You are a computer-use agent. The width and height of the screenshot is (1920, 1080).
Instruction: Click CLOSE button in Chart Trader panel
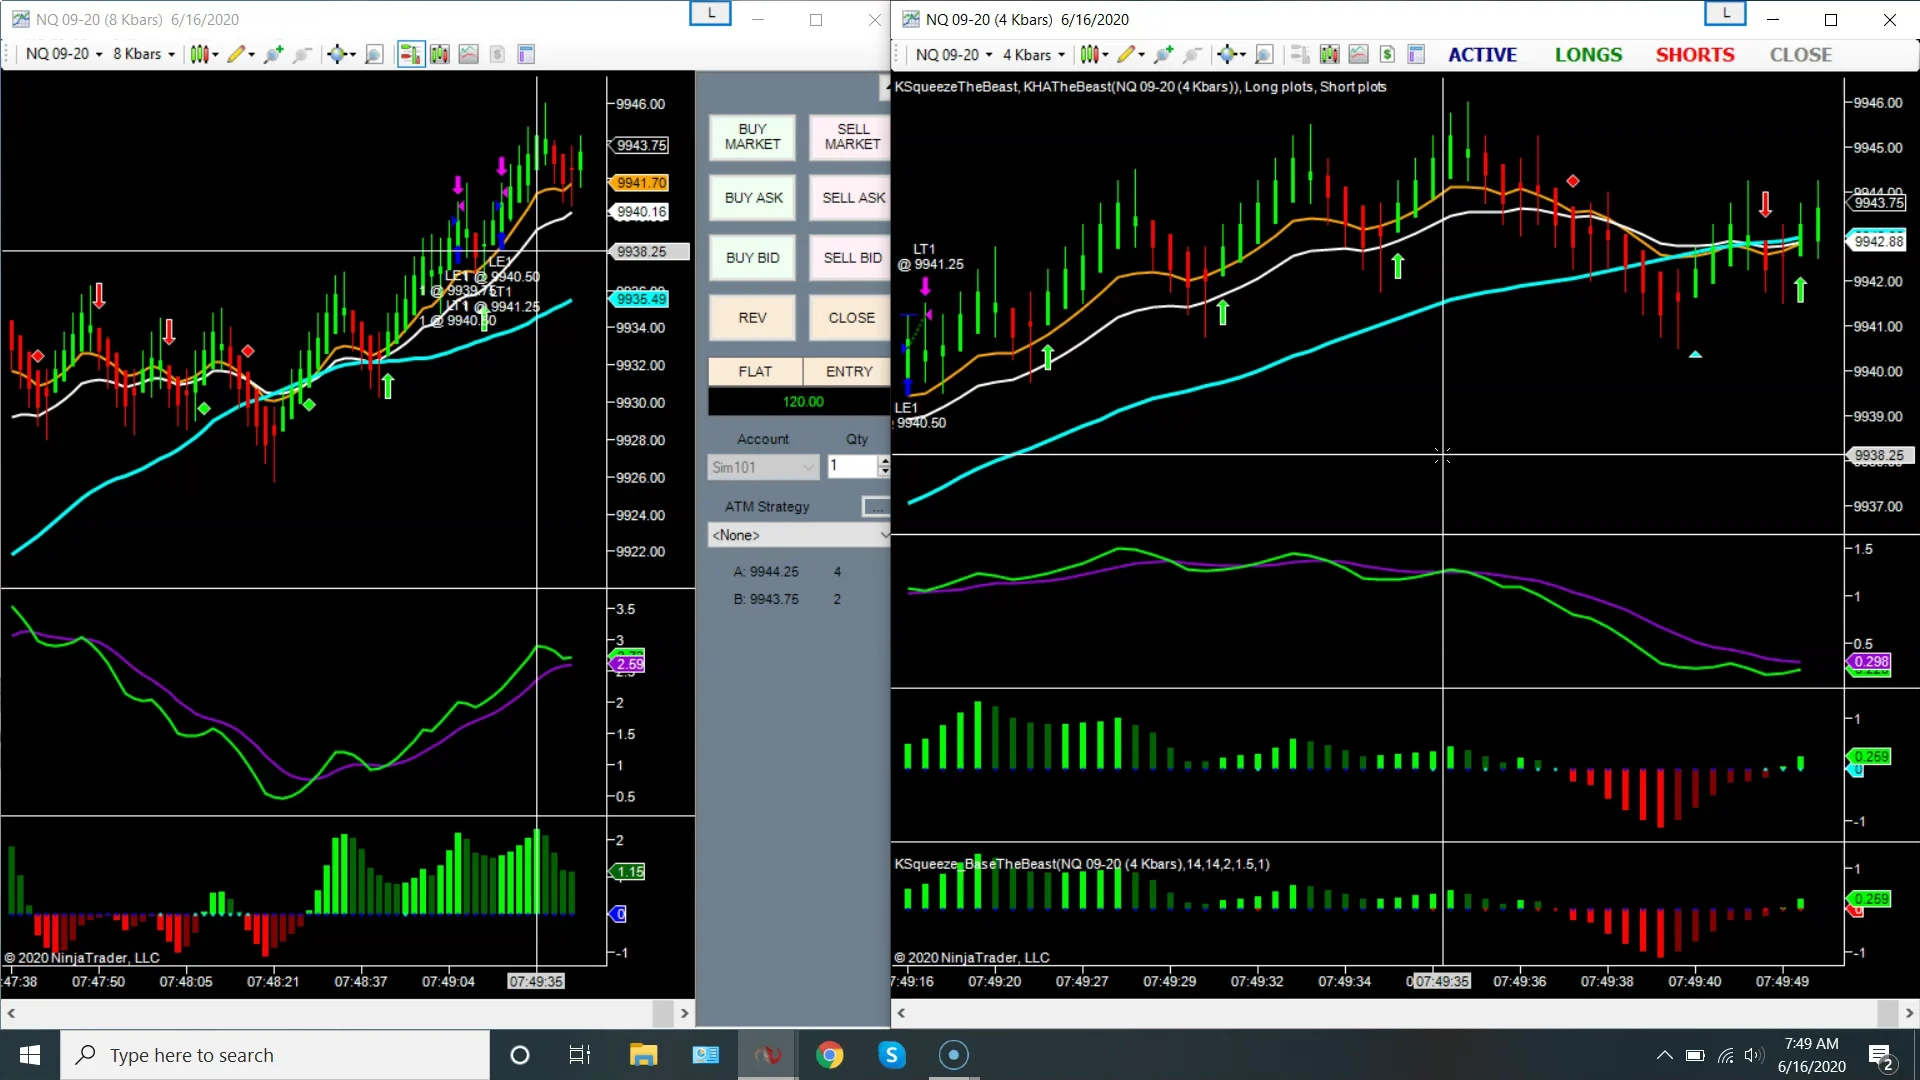pos(850,318)
